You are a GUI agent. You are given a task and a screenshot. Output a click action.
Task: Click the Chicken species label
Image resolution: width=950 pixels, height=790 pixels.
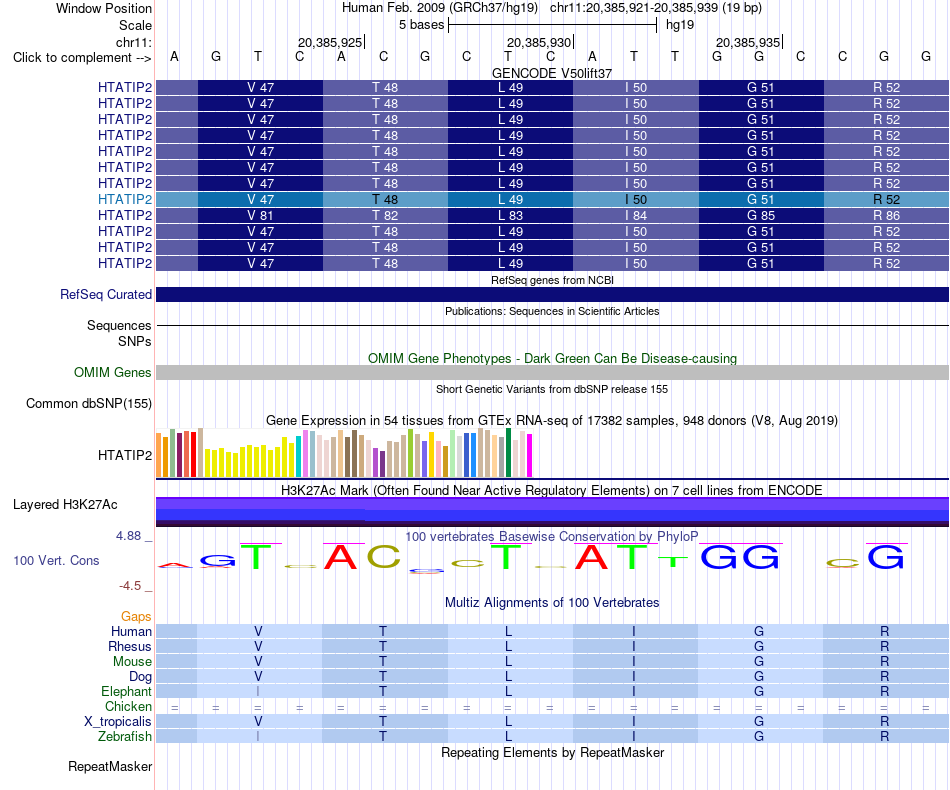pyautogui.click(x=128, y=706)
